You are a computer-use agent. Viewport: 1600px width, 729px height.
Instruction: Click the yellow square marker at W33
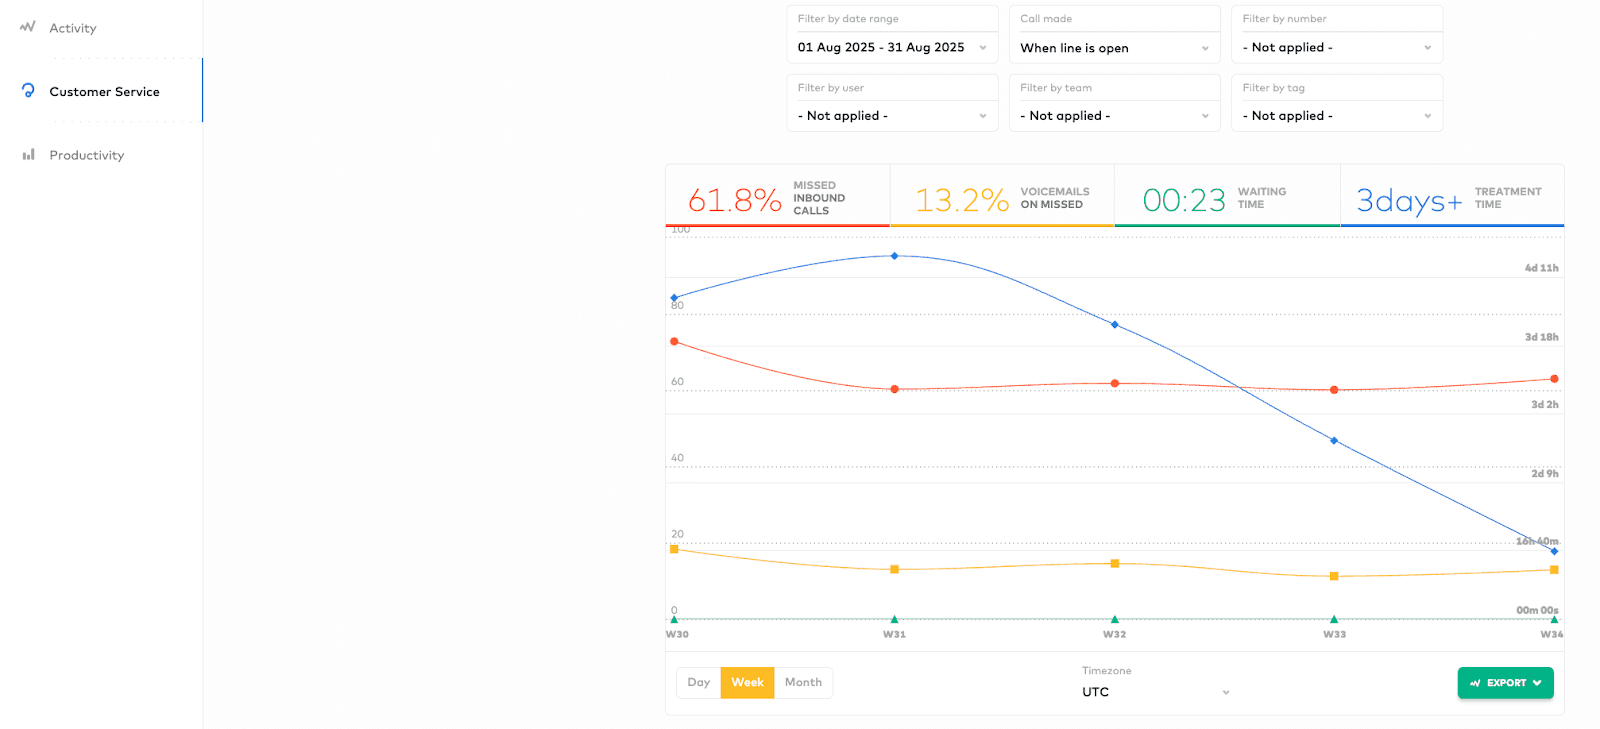1334,576
